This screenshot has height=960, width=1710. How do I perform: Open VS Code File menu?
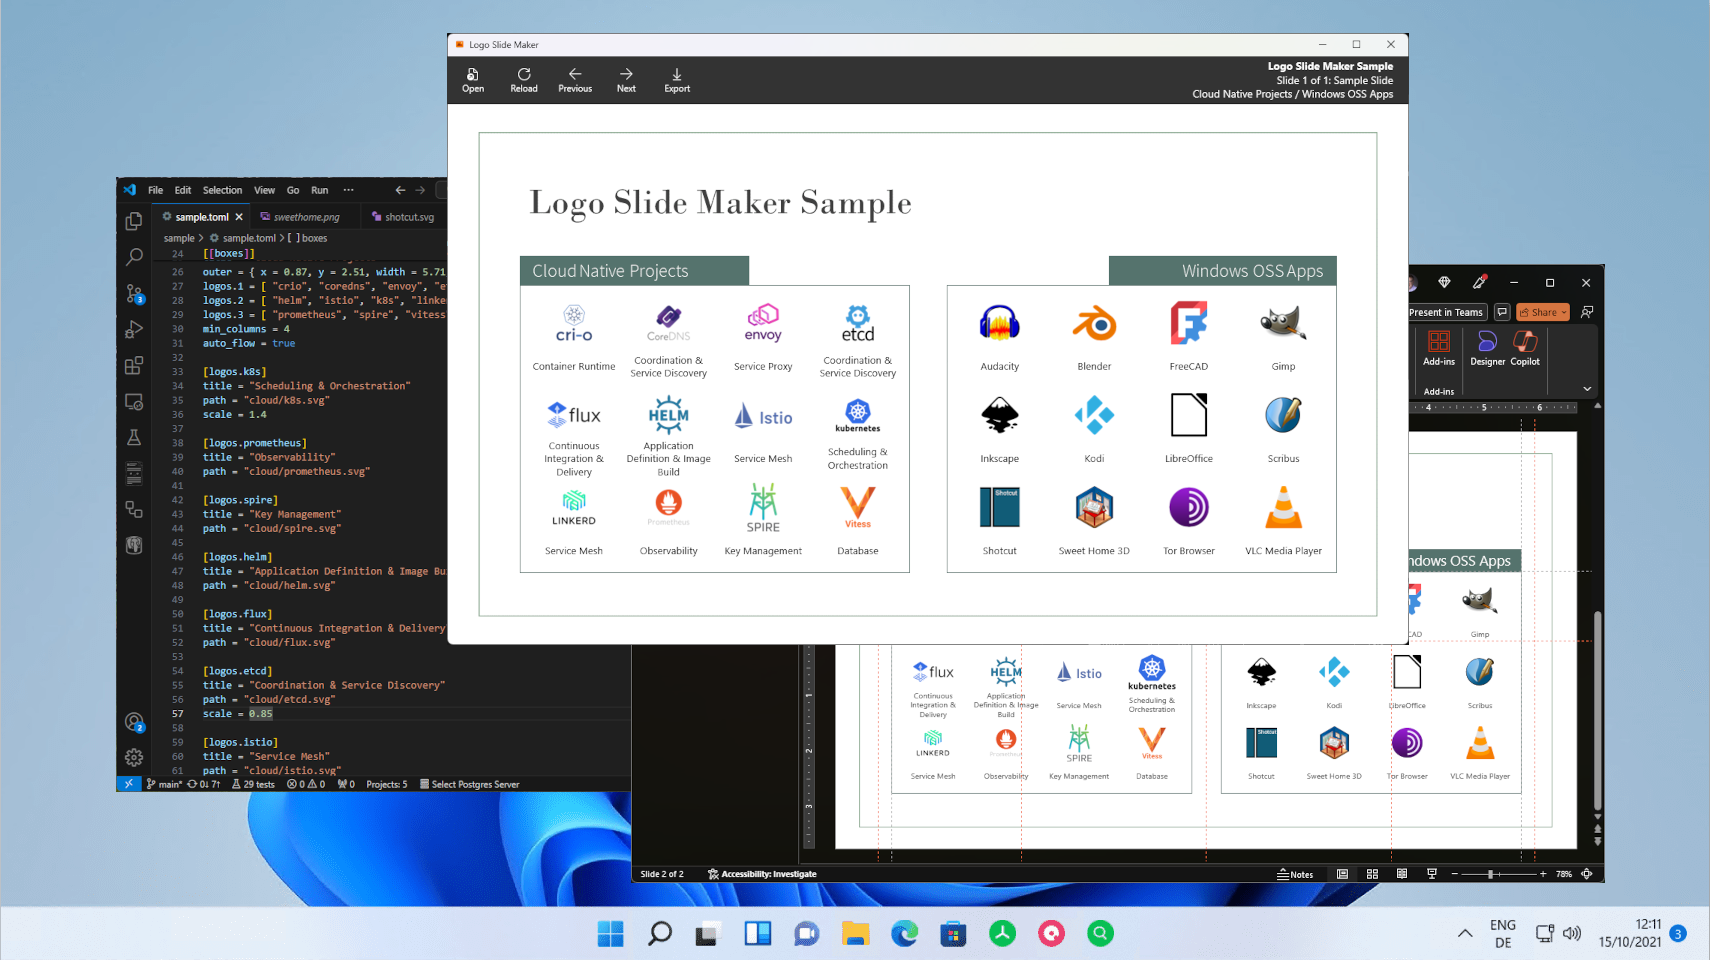tap(156, 190)
